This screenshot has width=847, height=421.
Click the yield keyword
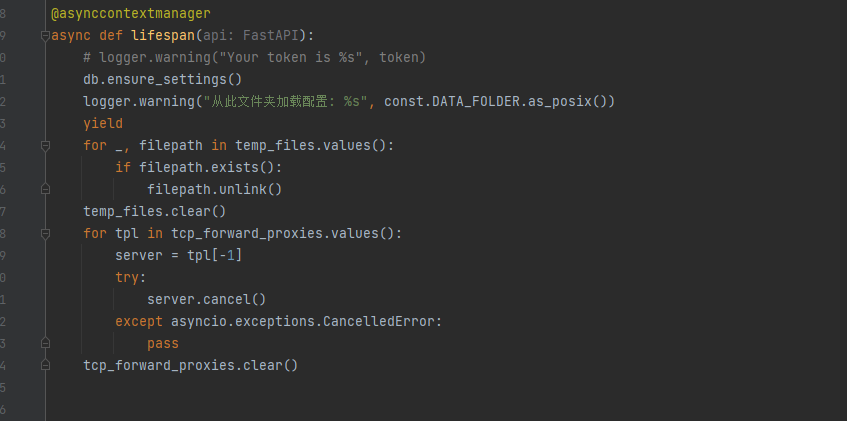(103, 124)
